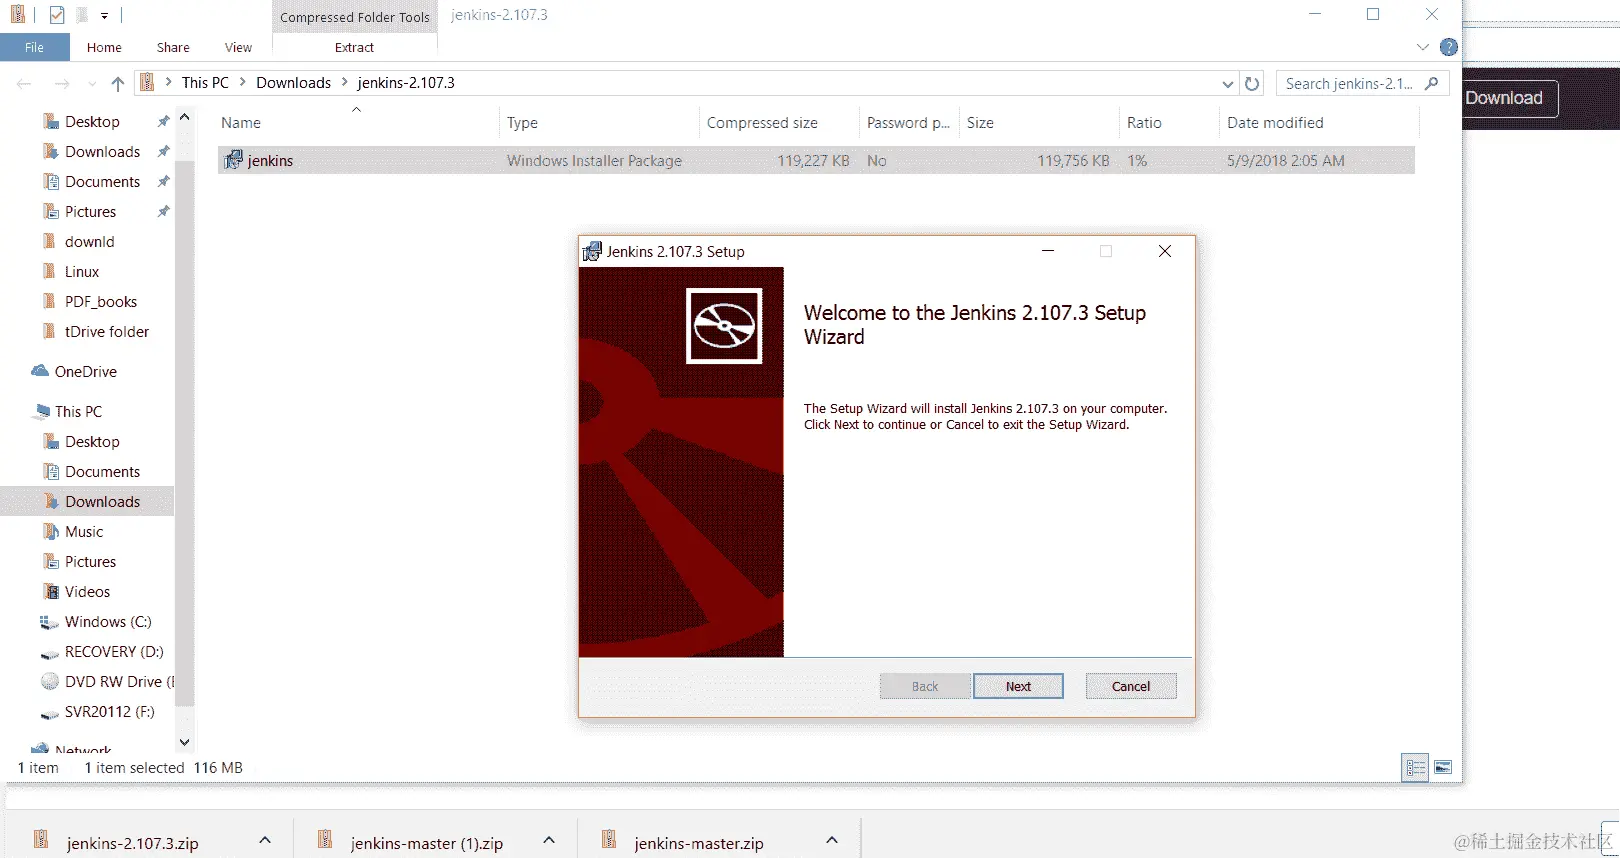Viewport: 1620px width, 858px height.
Task: Click the folder icon in the address bar
Action: tap(147, 83)
